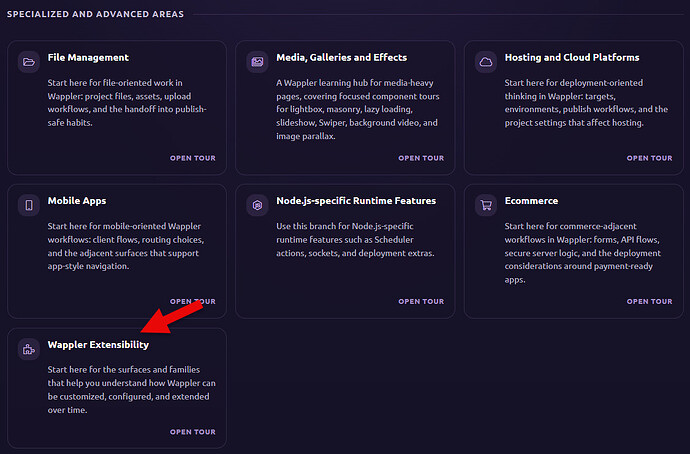Open the Ecommerce tour
This screenshot has width=690, height=454.
click(650, 301)
